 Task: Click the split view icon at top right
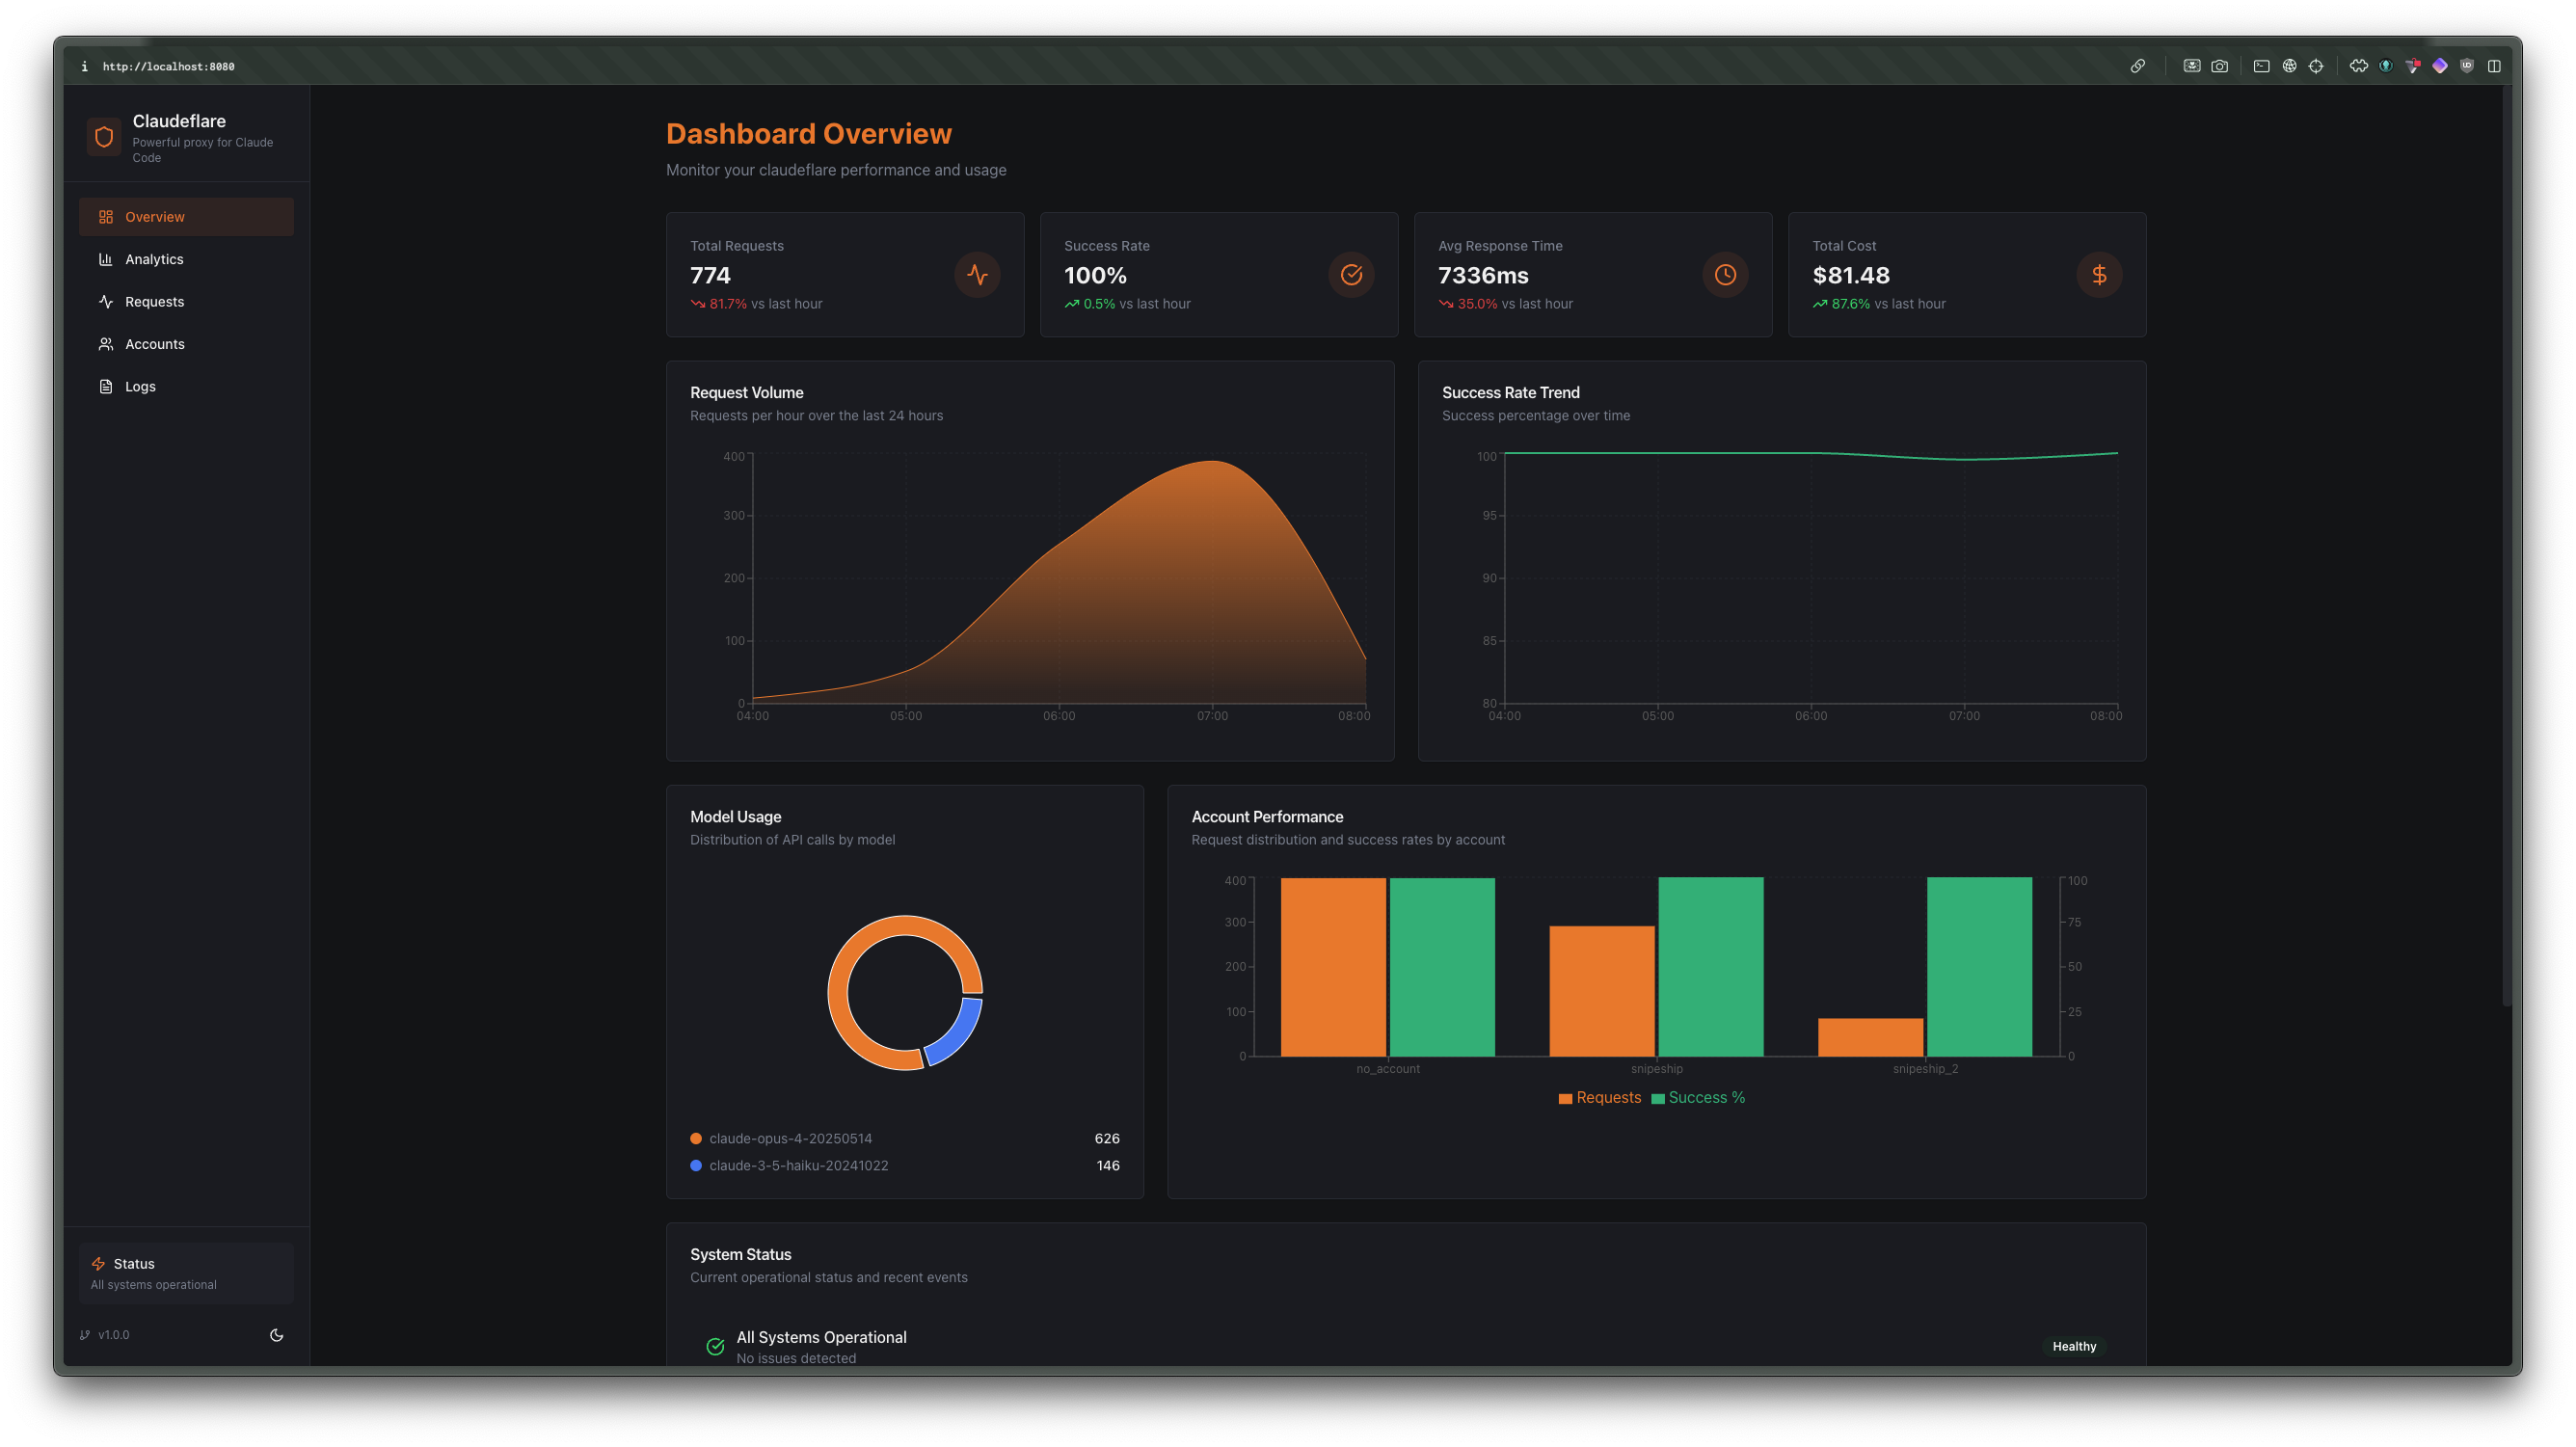(x=2494, y=65)
